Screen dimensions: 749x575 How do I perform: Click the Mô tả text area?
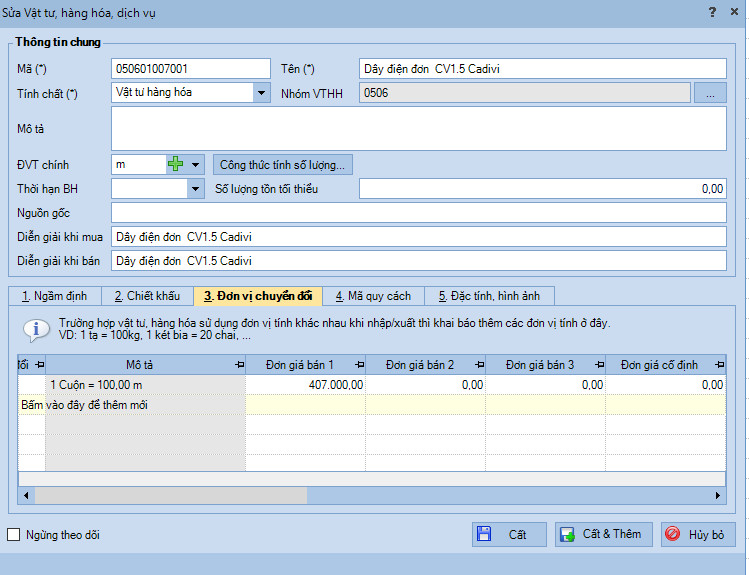419,128
